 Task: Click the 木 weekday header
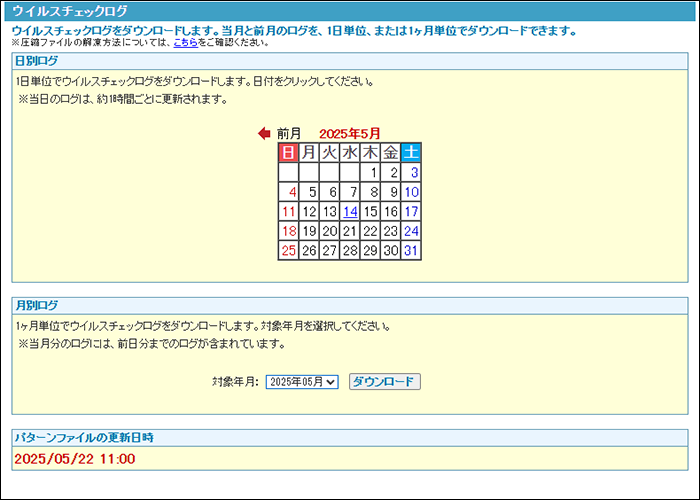click(370, 153)
